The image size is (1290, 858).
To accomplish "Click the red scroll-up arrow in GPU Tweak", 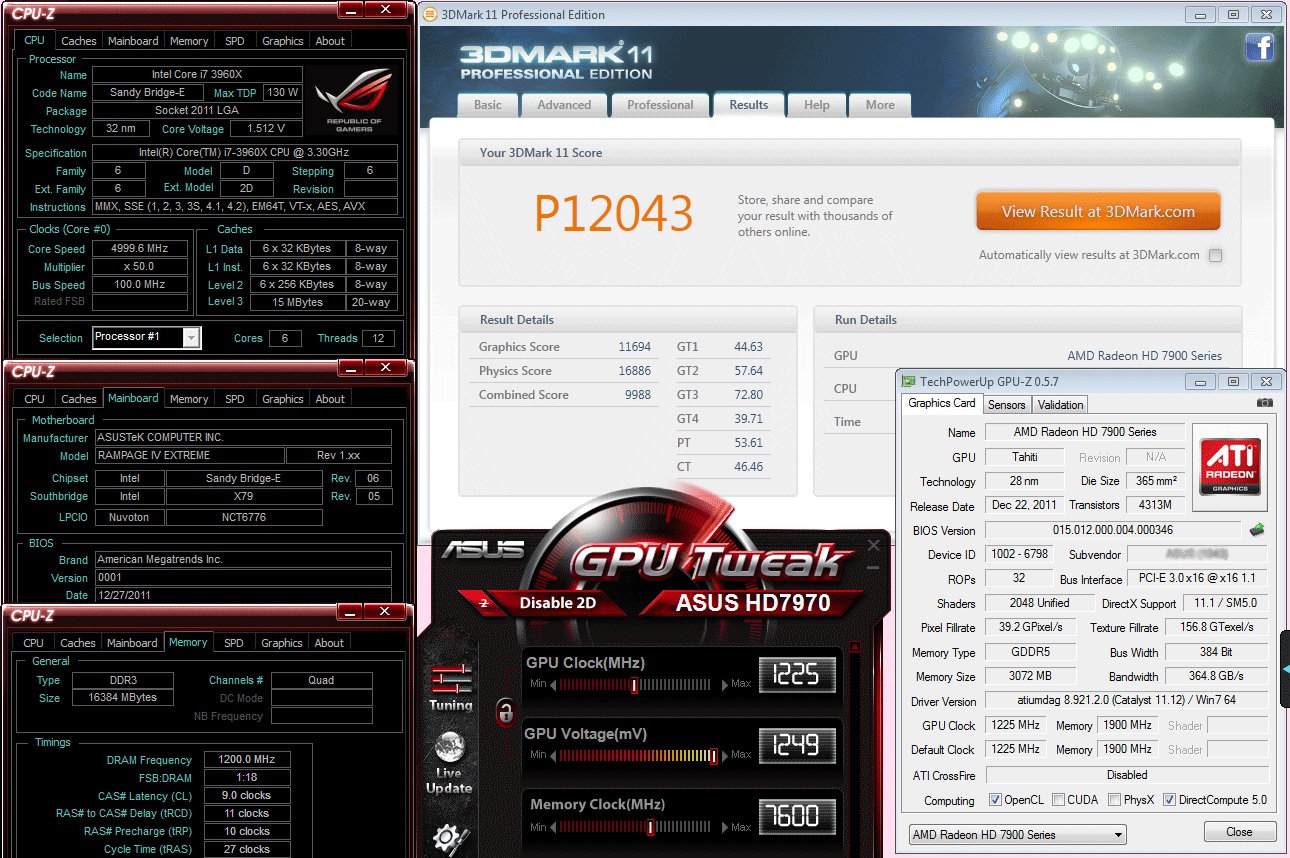I will coord(854,647).
